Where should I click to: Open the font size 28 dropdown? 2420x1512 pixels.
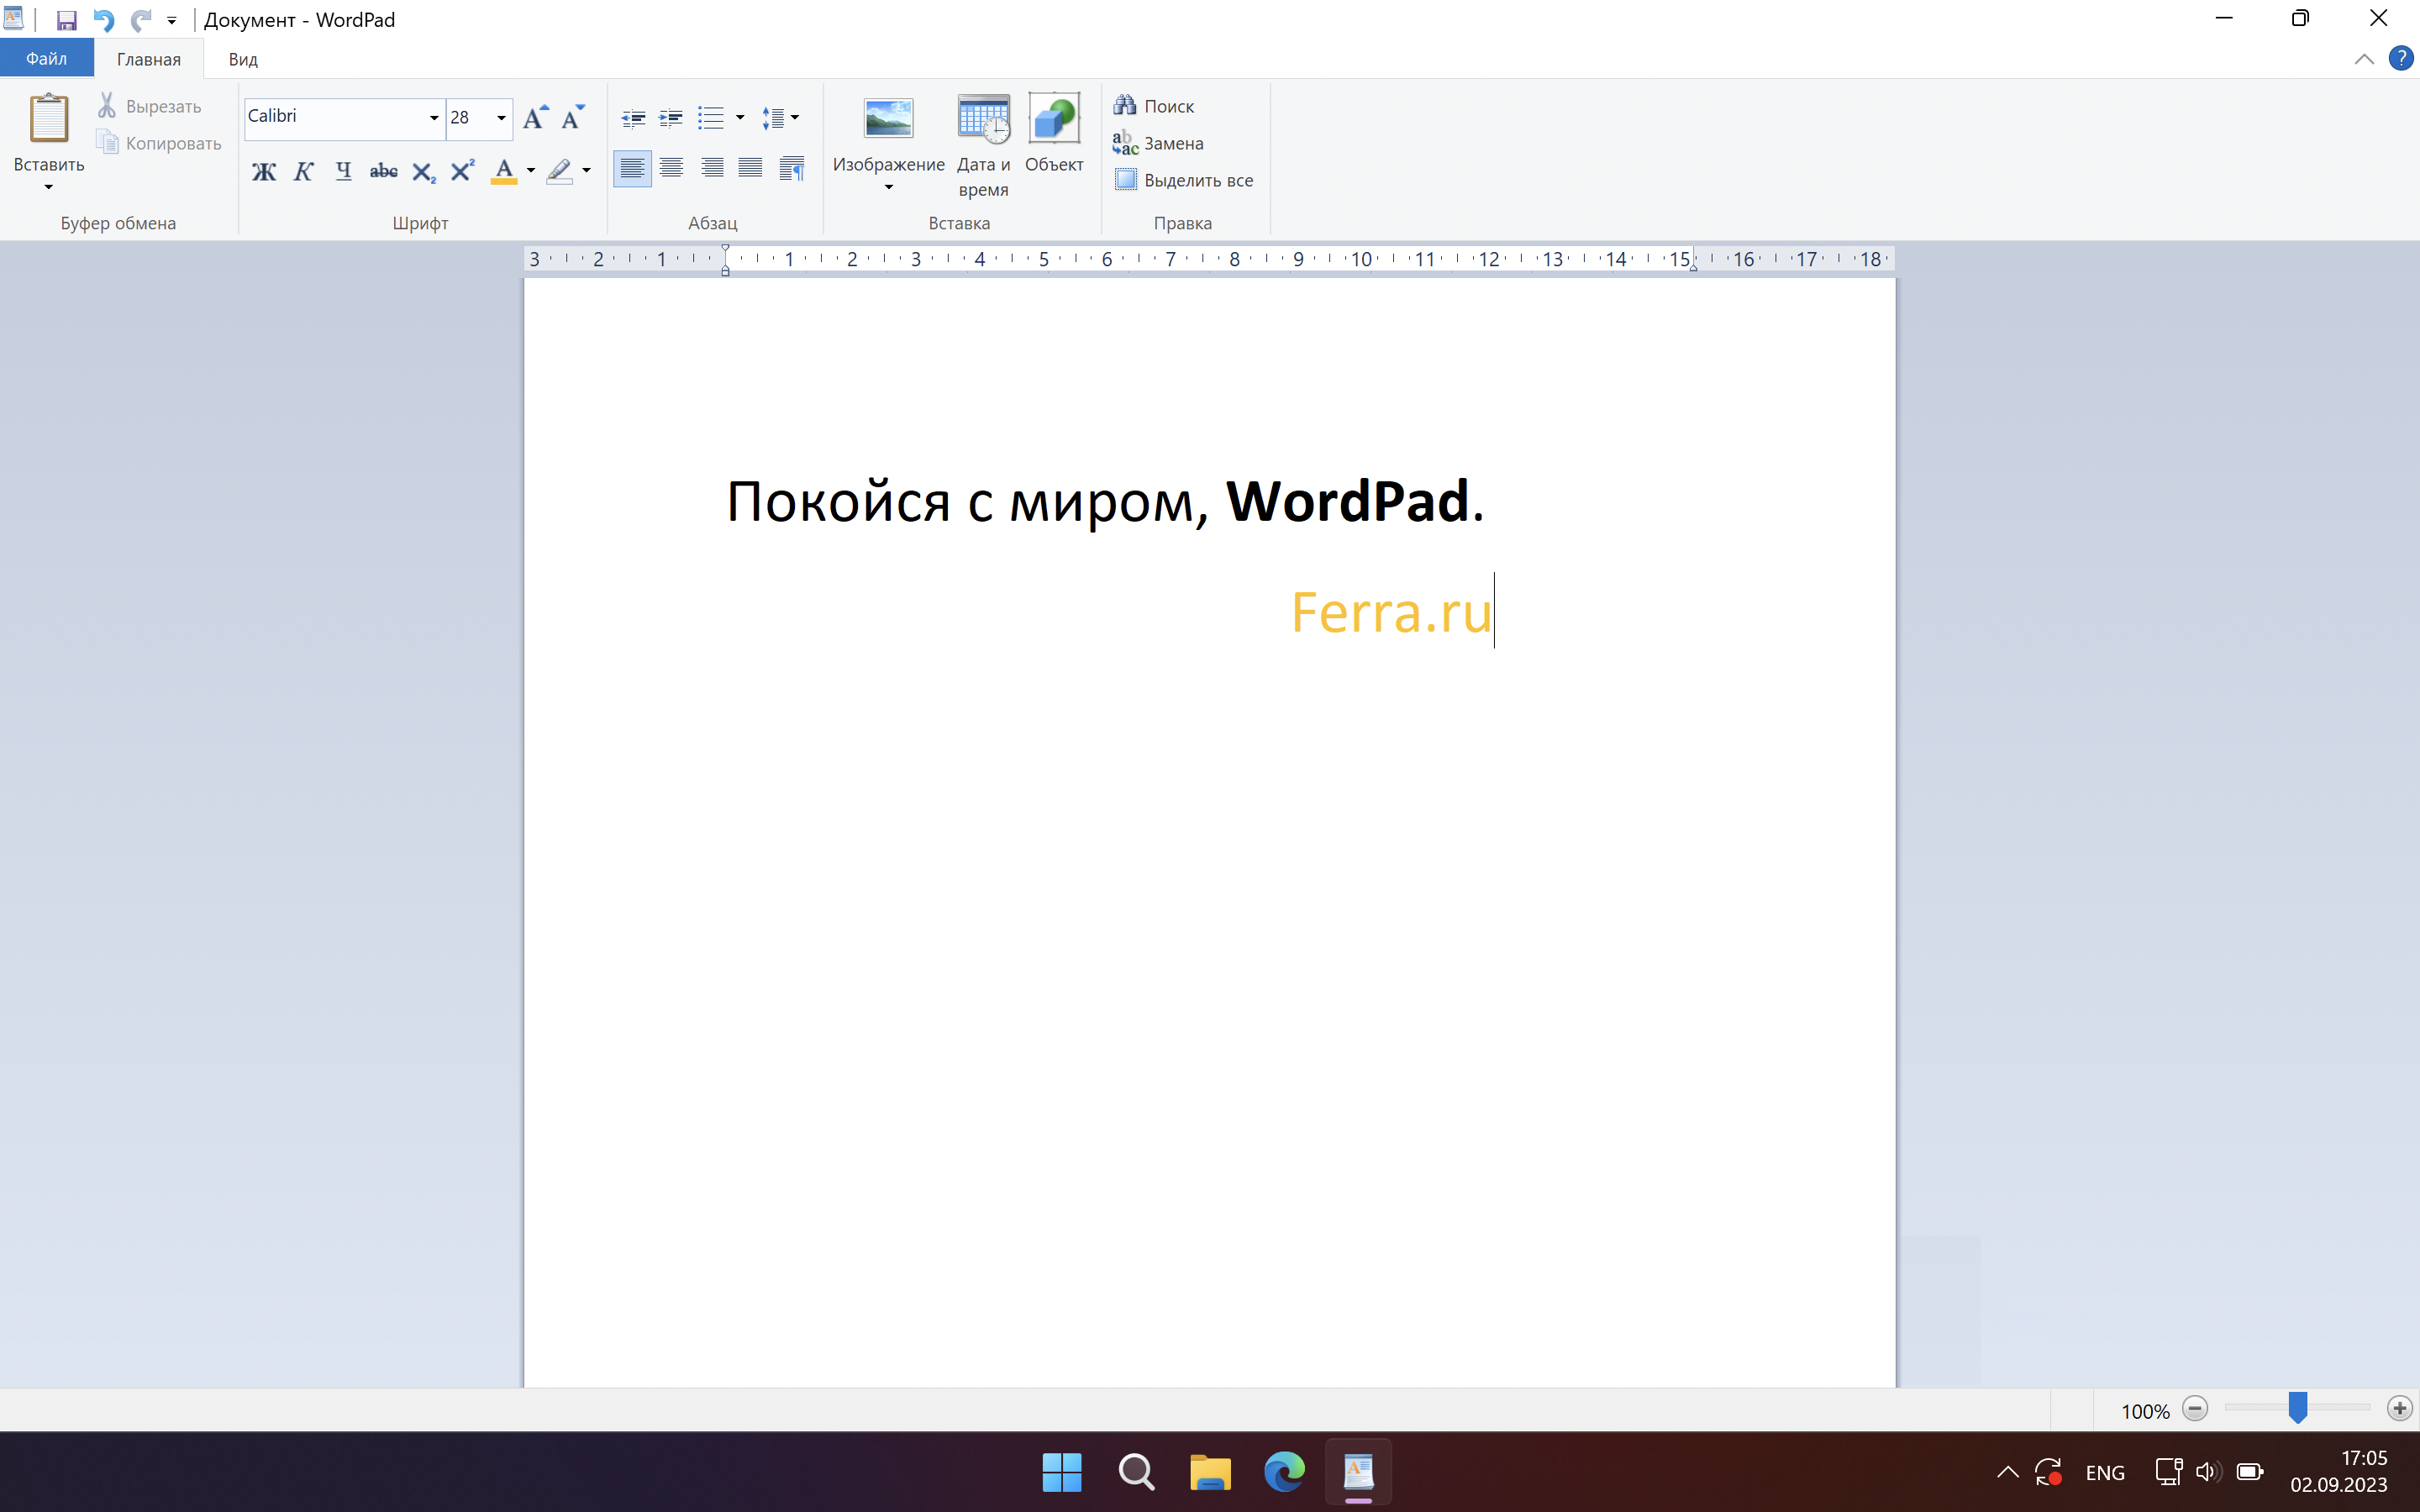[501, 118]
